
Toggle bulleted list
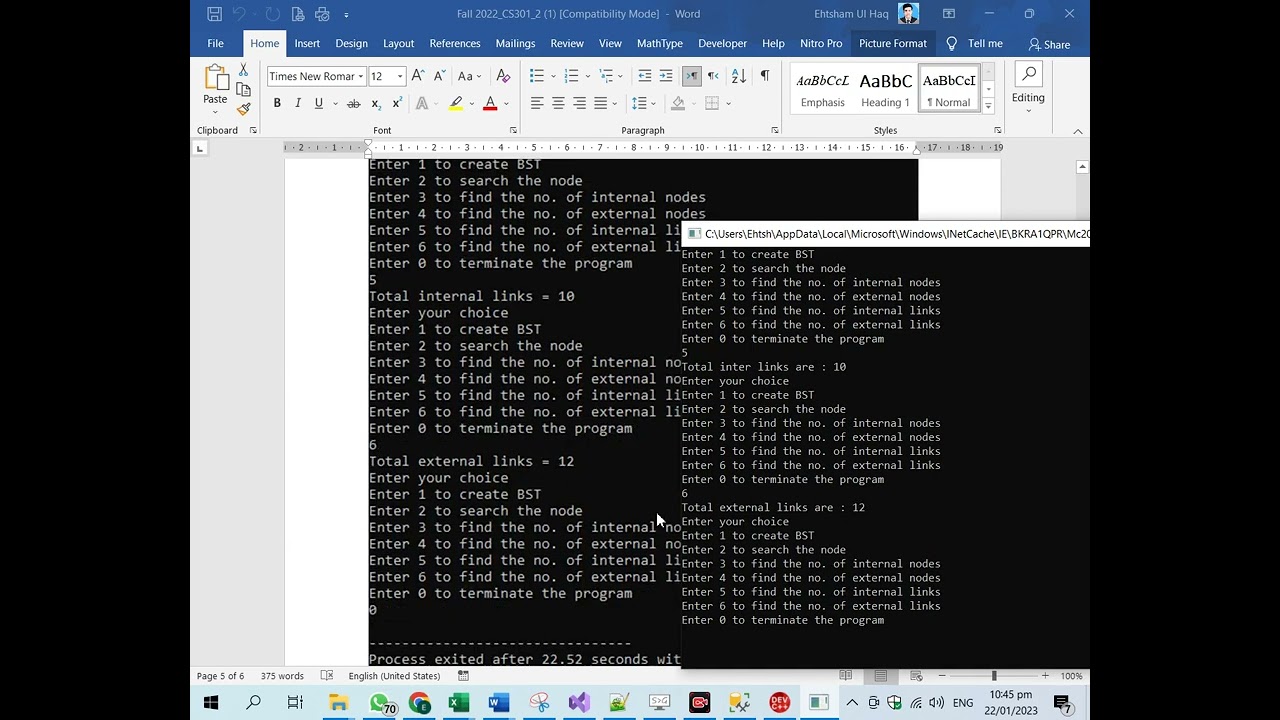pyautogui.click(x=537, y=76)
